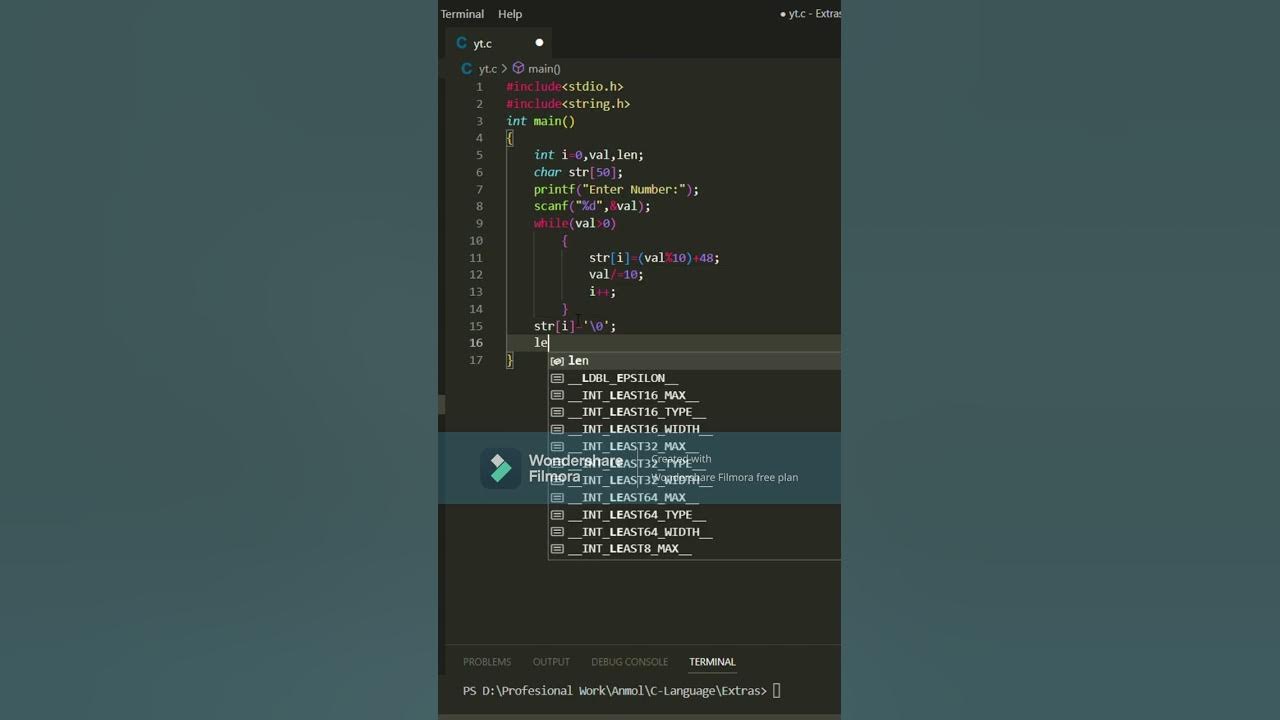This screenshot has height=720, width=1280.
Task: Click the printf("Enter Number:") line
Action: [616, 189]
